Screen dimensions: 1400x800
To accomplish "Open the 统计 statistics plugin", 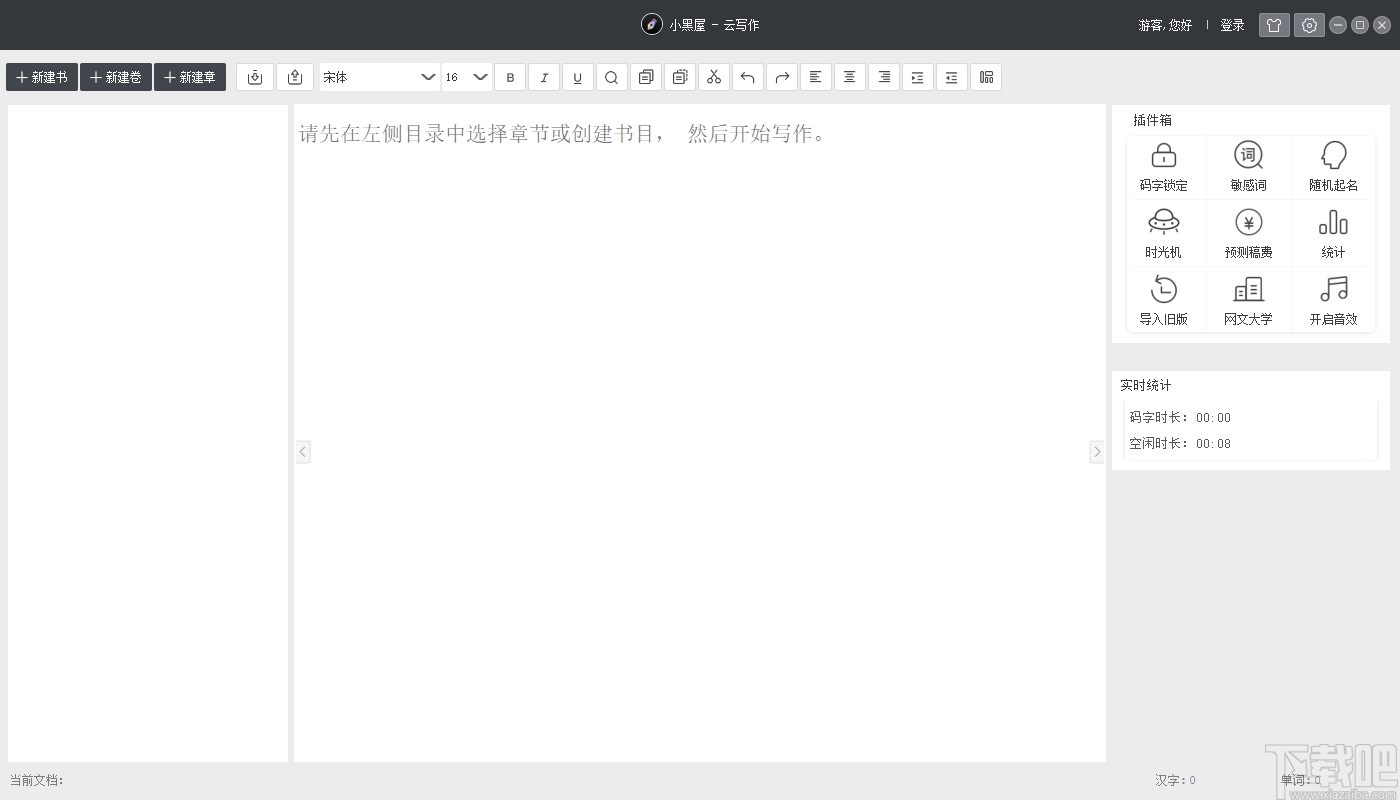I will (x=1334, y=234).
